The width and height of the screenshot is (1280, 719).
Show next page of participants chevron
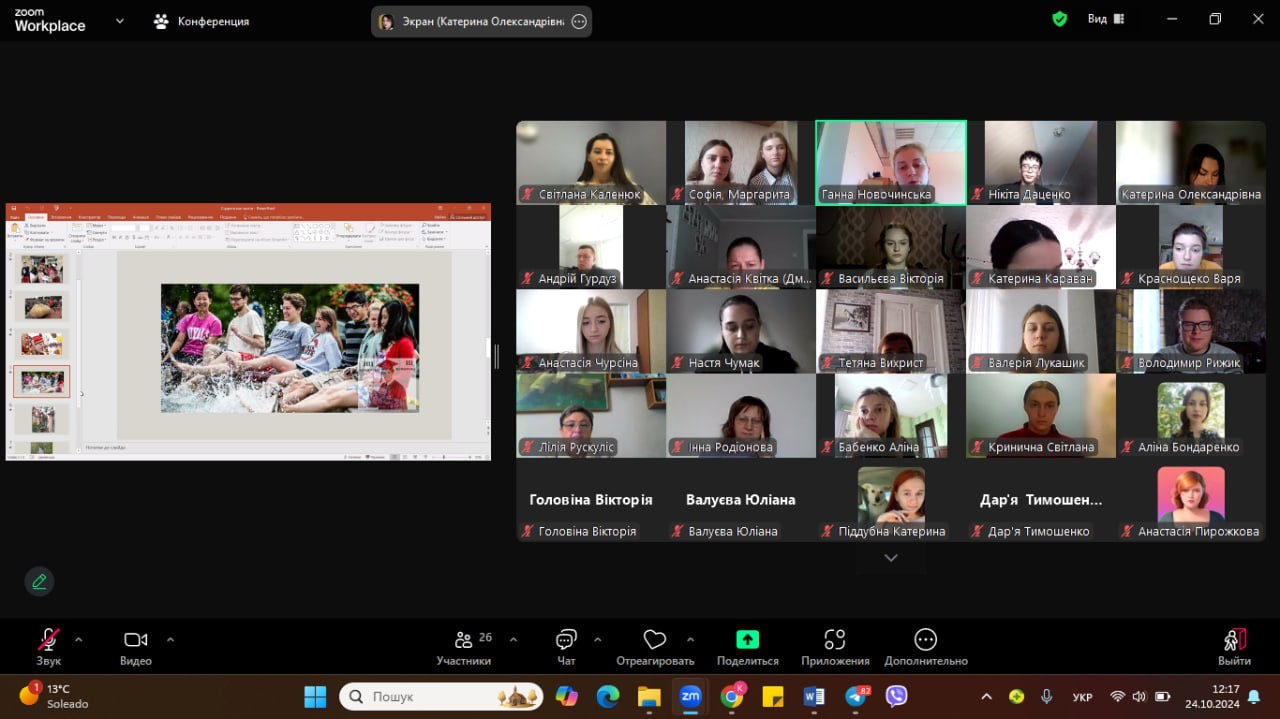coord(891,558)
